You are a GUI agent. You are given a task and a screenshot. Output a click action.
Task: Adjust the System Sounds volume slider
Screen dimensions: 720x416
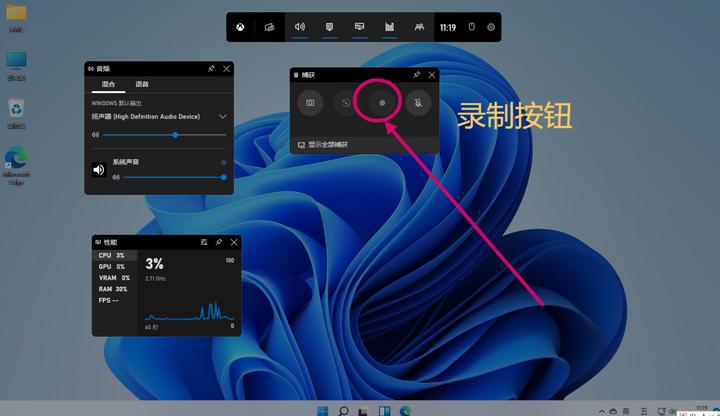(x=175, y=177)
